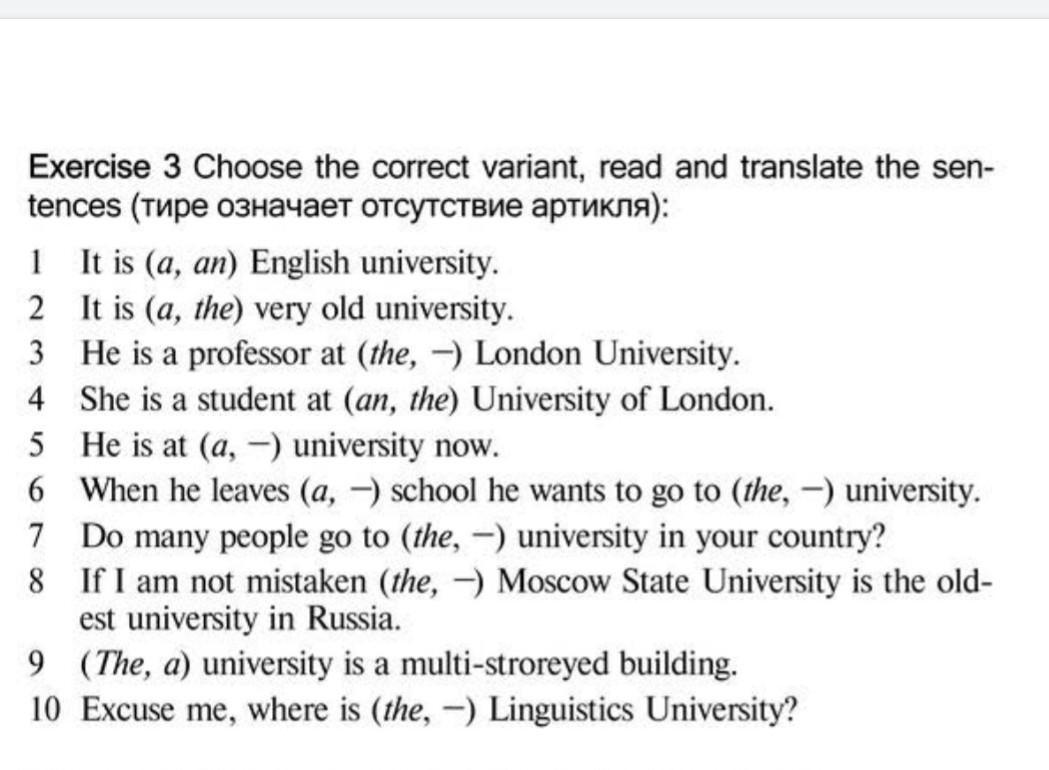
Task: Select the dash option in sentence 3
Action: 439,355
